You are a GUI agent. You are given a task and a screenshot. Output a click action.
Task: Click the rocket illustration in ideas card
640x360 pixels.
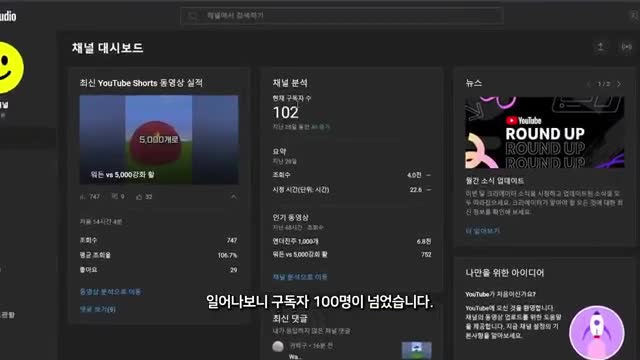[x=597, y=333]
